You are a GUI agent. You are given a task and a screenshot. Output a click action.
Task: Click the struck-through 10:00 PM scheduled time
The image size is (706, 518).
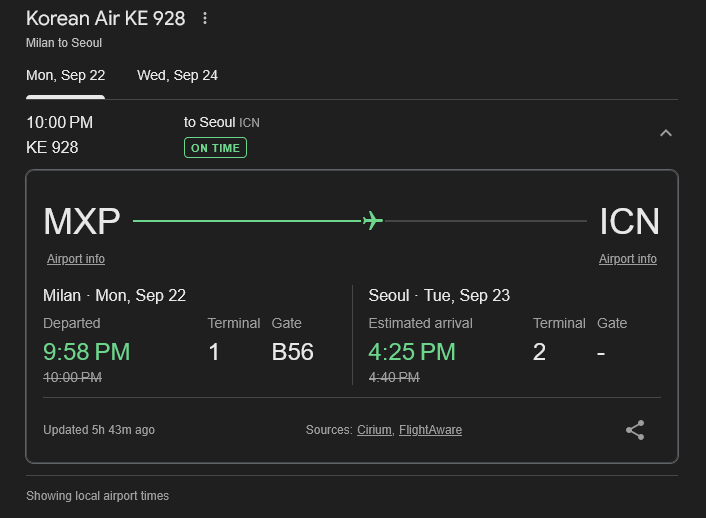(x=72, y=377)
